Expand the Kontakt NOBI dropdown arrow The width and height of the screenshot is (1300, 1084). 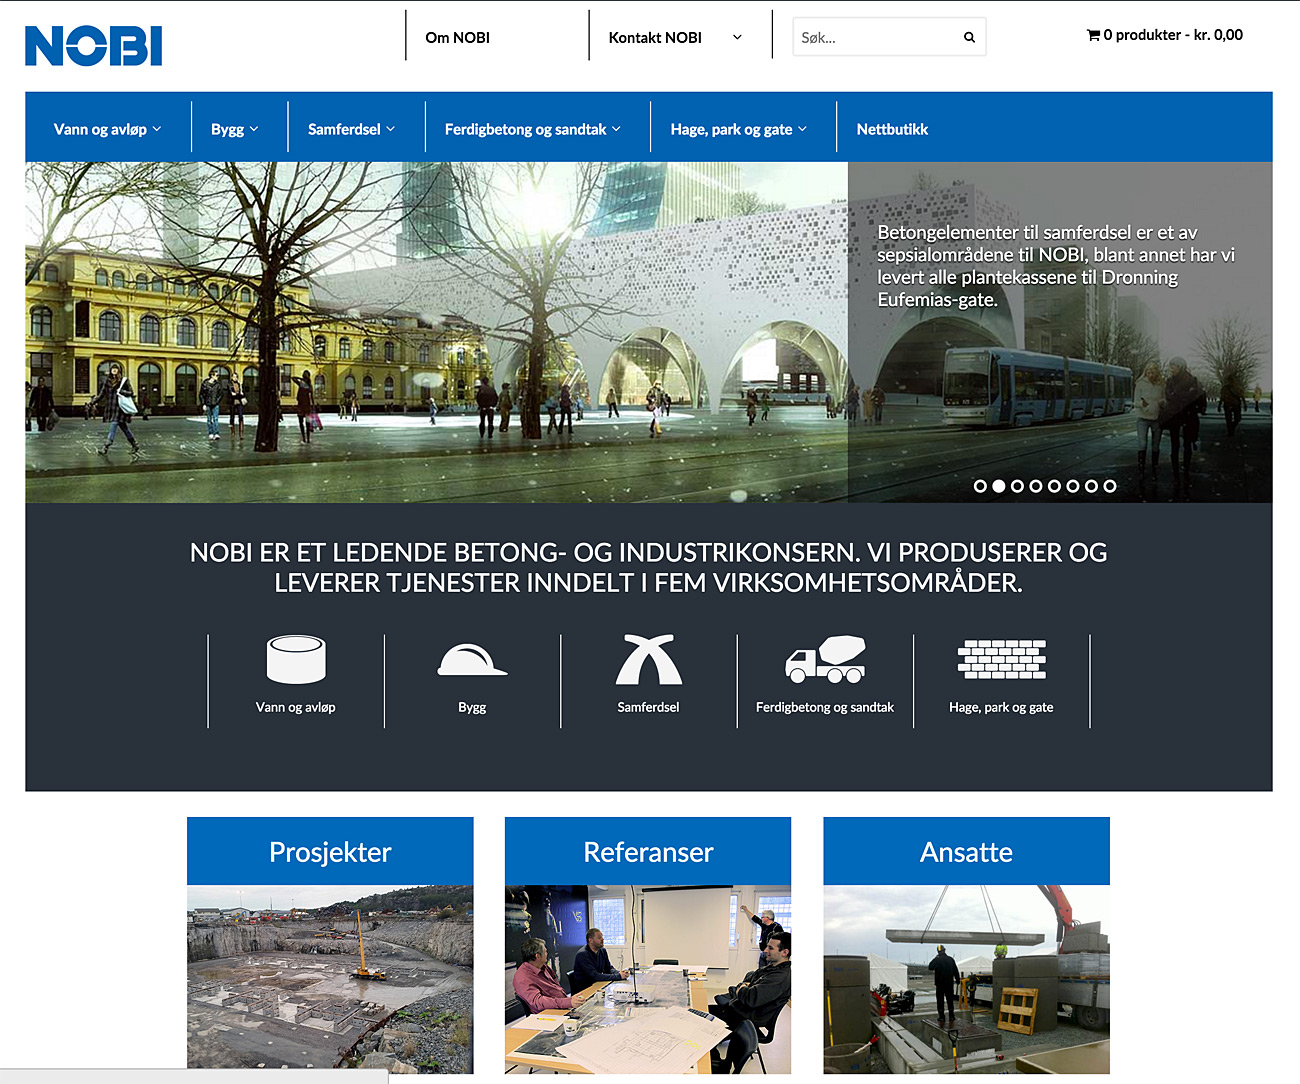click(x=738, y=37)
